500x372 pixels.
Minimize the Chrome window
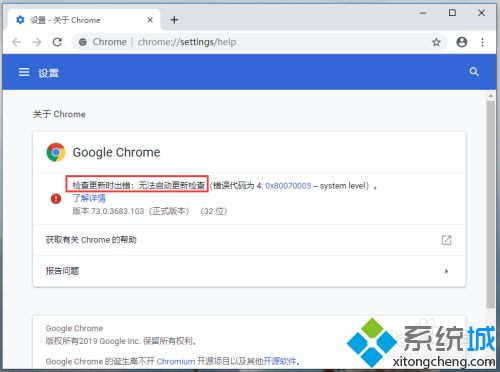point(423,13)
